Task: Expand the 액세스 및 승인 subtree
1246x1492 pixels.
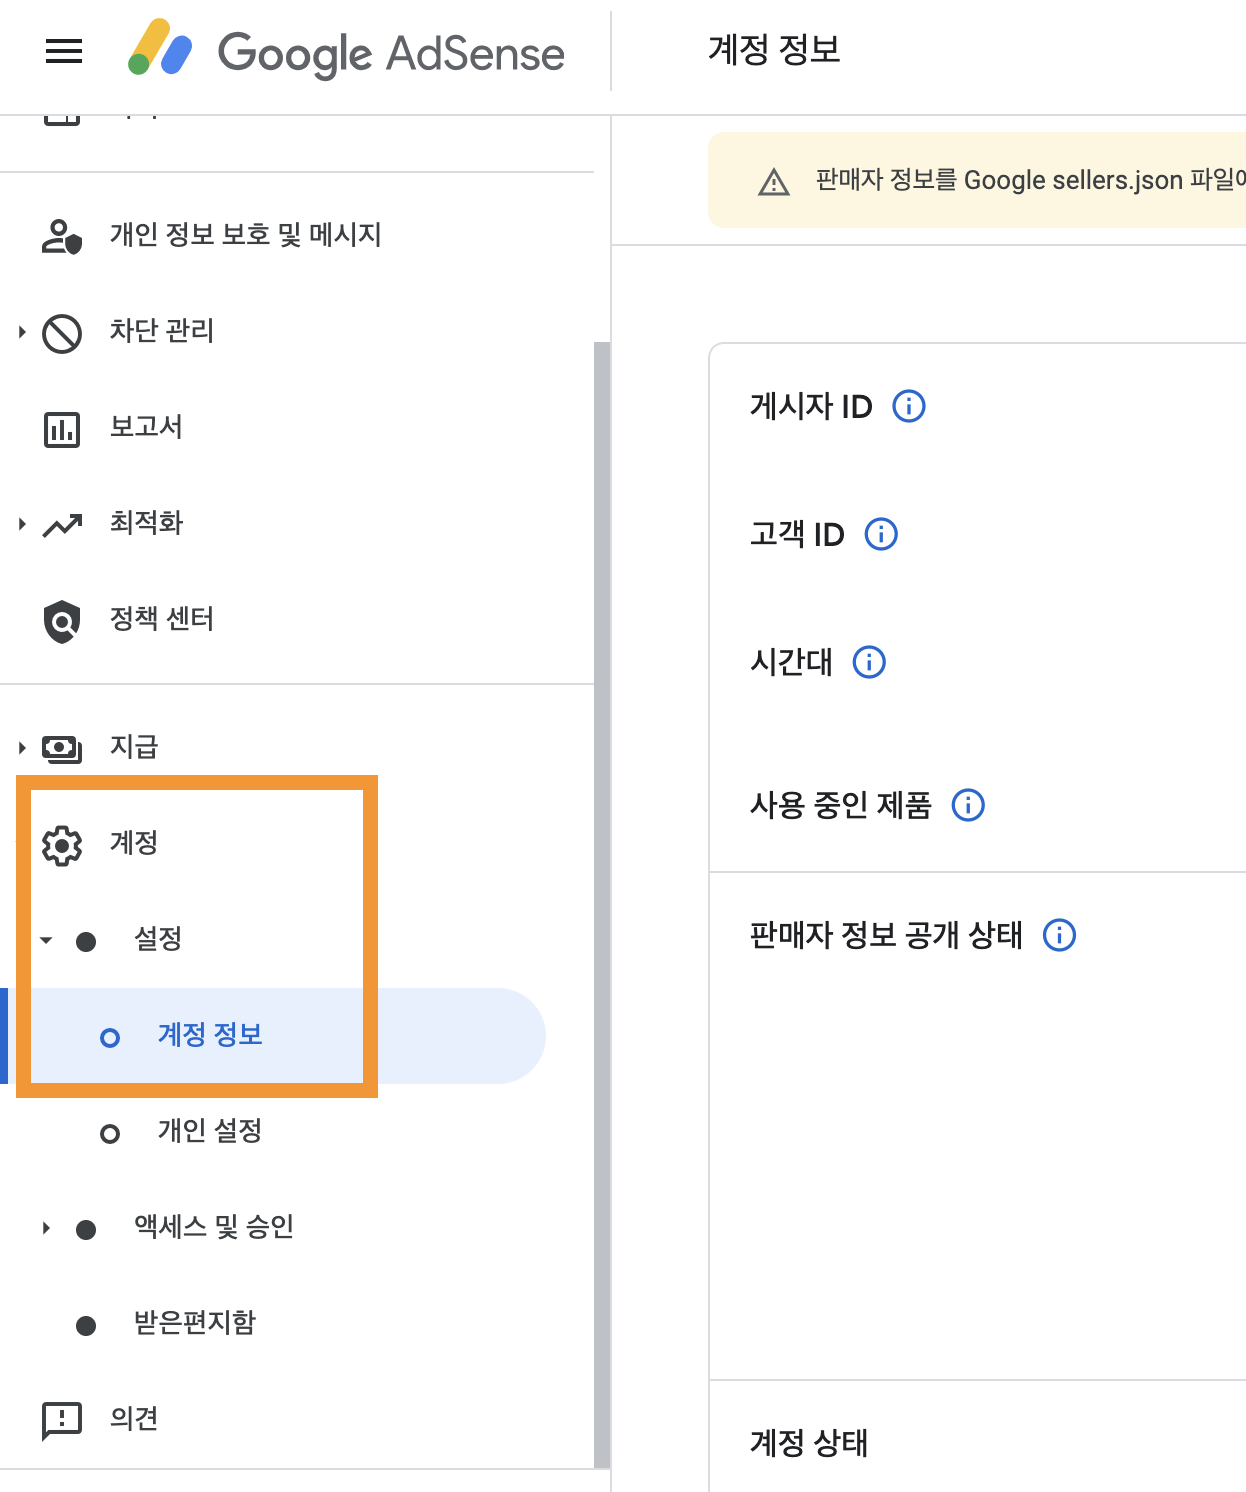Action: tap(44, 1229)
